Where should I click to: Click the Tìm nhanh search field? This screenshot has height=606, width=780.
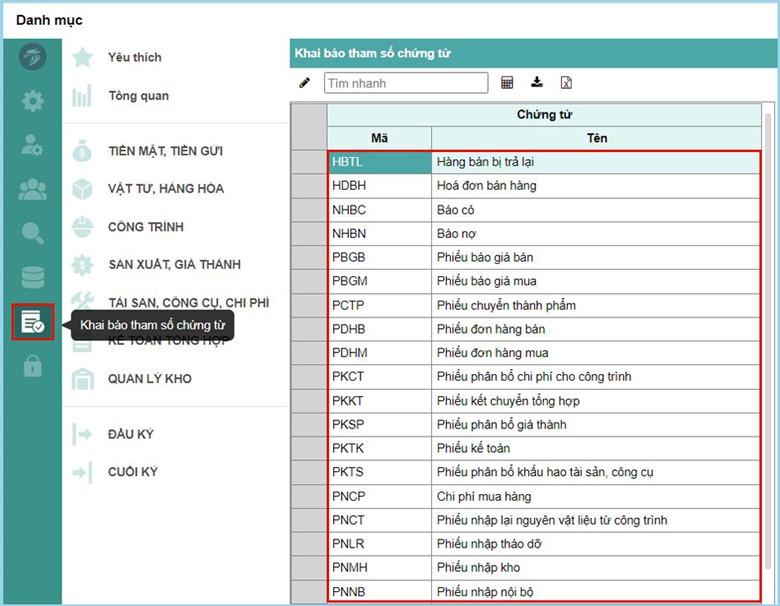point(406,83)
